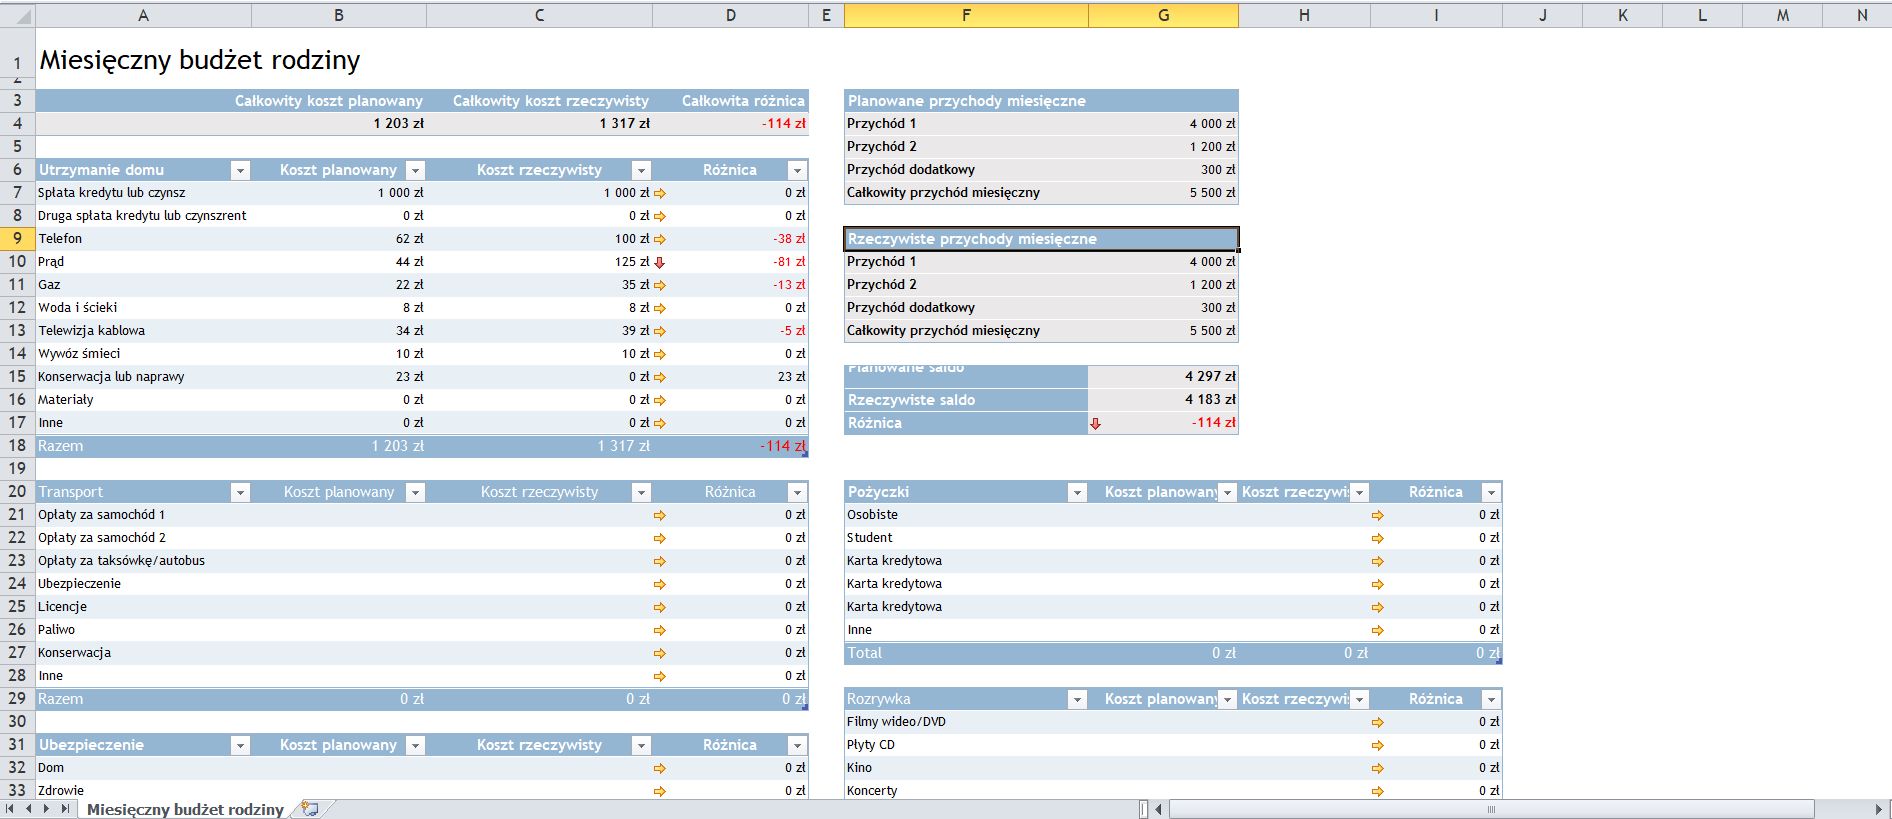The width and height of the screenshot is (1892, 819).
Task: Open Rozrywka column filter dropdown
Action: pos(1077,699)
